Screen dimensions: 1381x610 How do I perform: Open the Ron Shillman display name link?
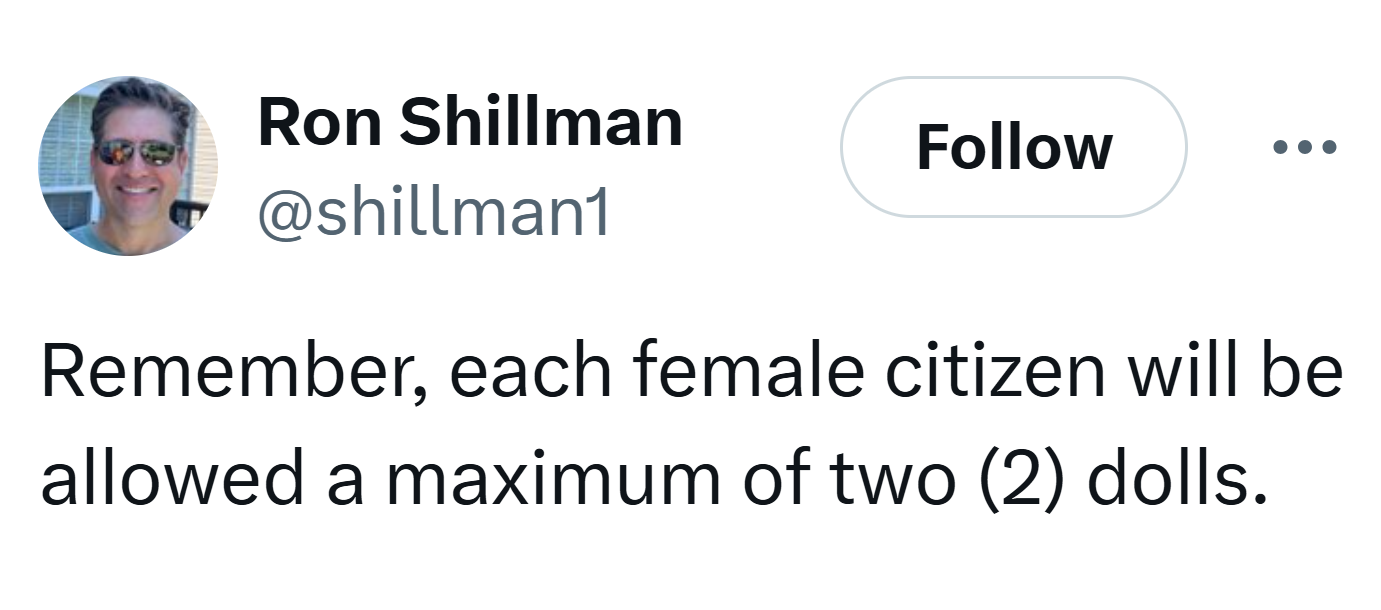(x=470, y=123)
